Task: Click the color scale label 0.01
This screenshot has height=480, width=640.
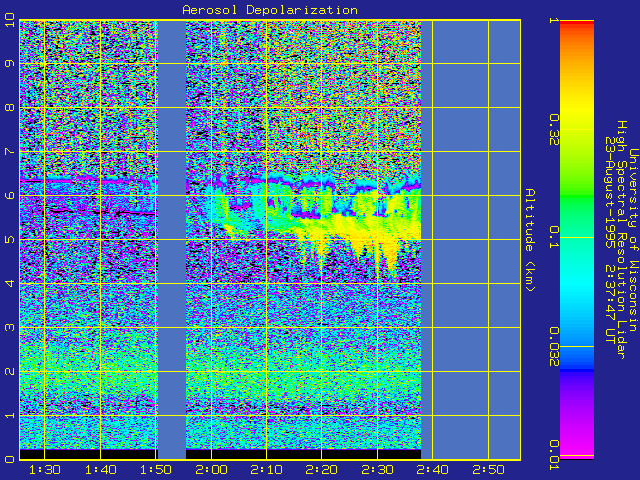Action: (554, 455)
